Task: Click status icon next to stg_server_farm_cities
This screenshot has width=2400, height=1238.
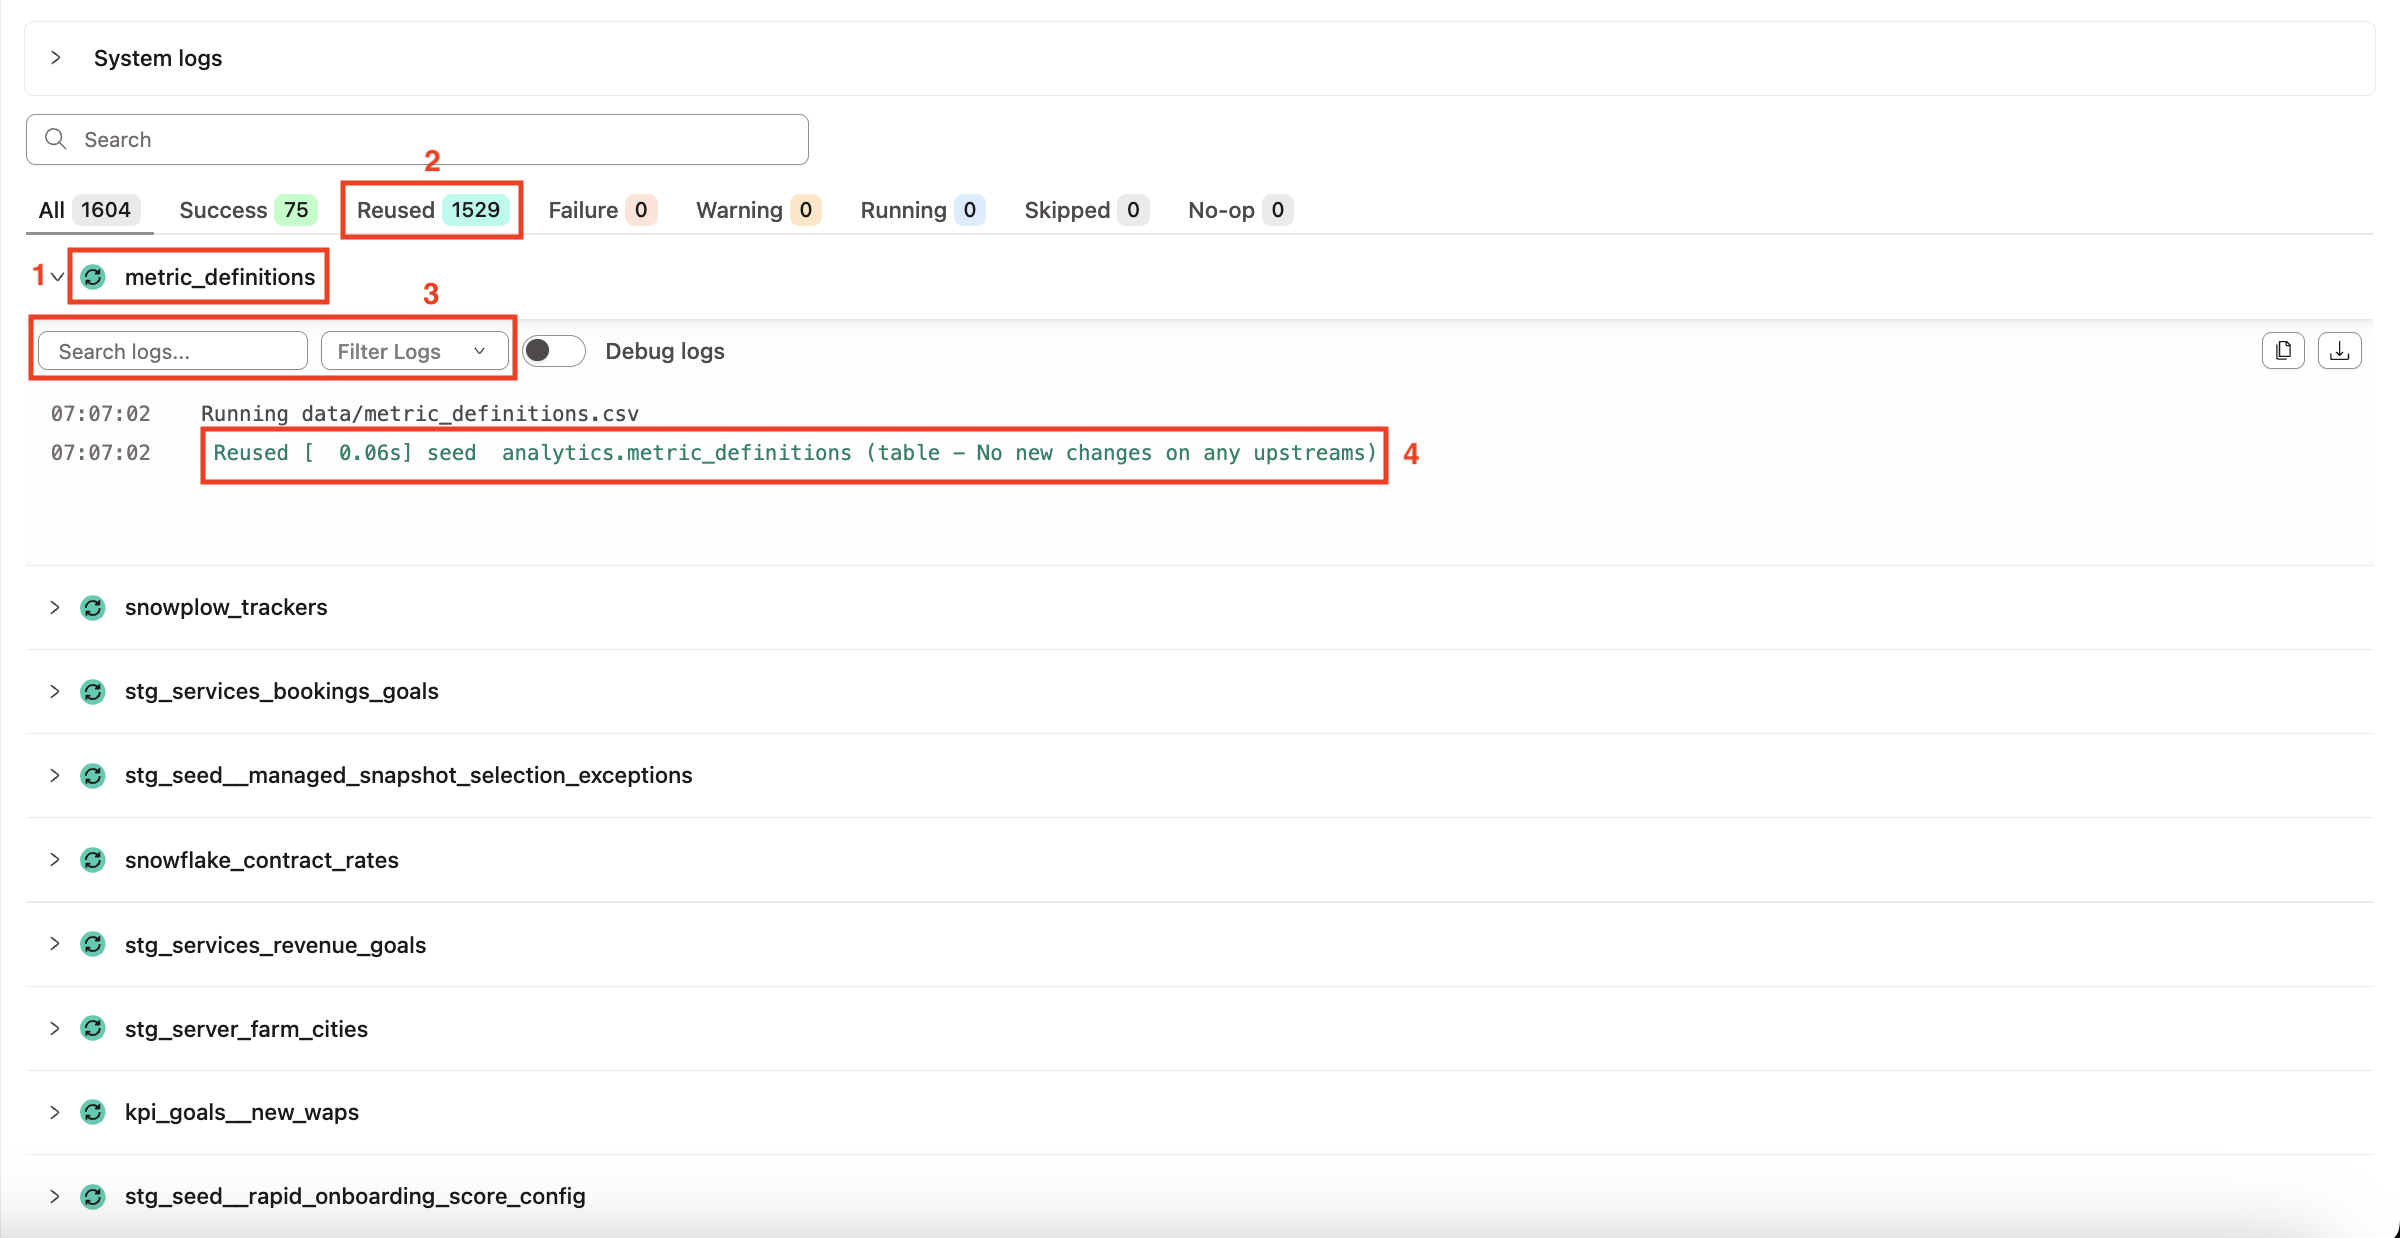Action: tap(93, 1029)
